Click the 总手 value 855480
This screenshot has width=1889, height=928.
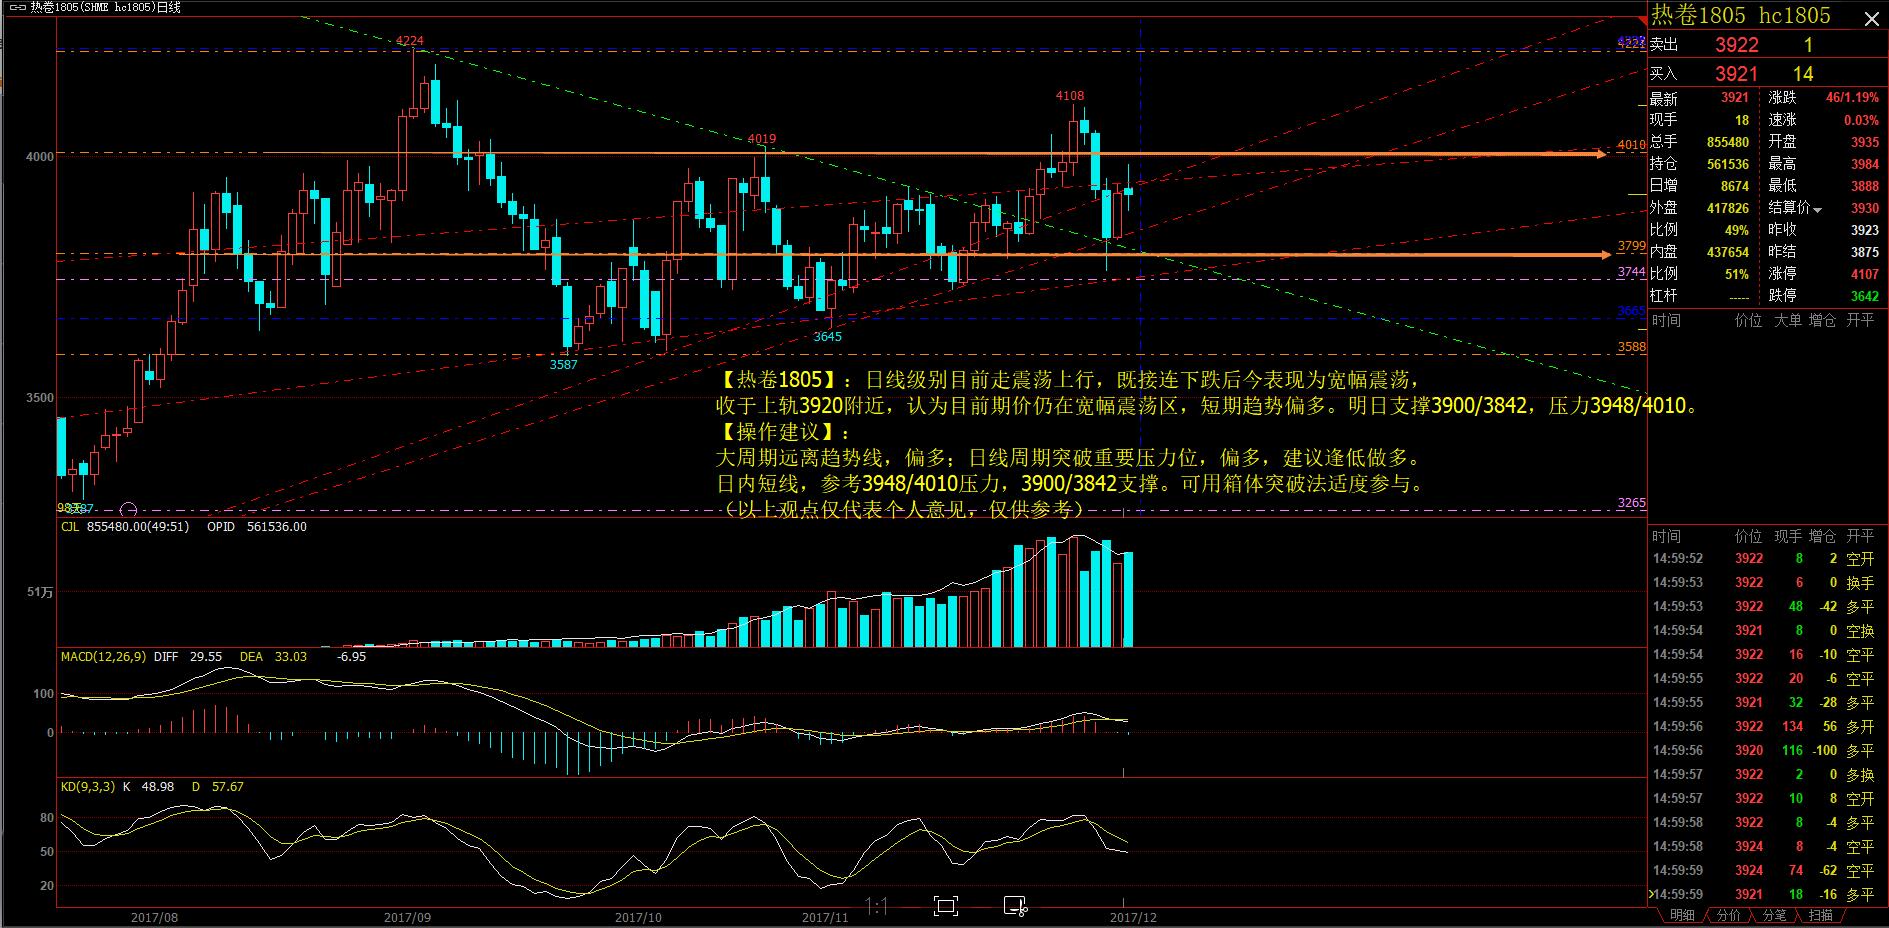click(1728, 142)
